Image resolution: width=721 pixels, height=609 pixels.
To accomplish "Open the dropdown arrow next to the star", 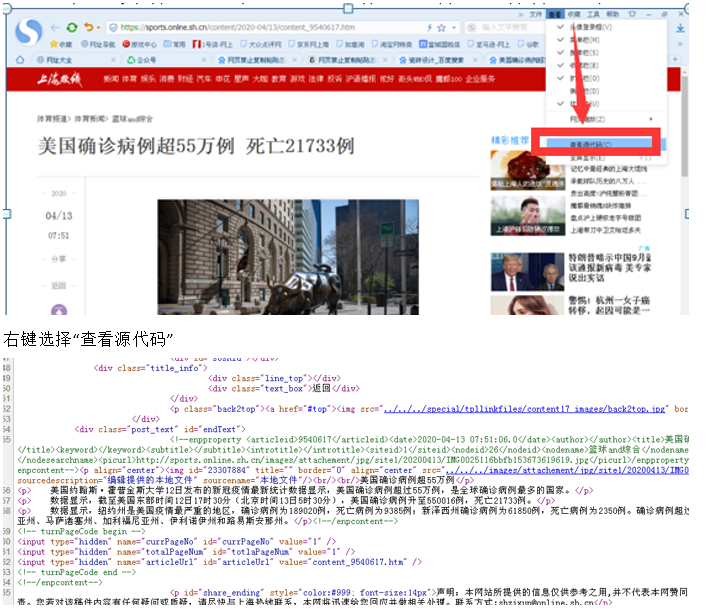I will coord(454,28).
